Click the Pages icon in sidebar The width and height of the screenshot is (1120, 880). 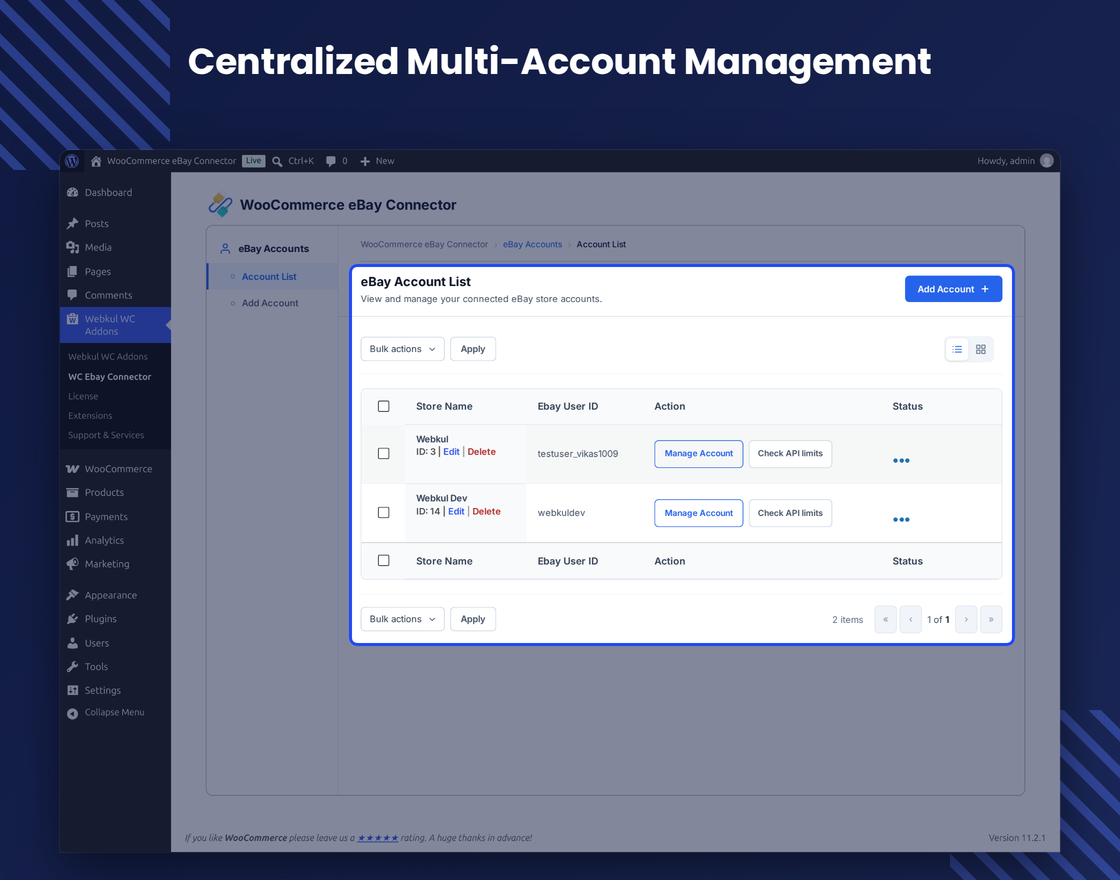click(x=72, y=271)
